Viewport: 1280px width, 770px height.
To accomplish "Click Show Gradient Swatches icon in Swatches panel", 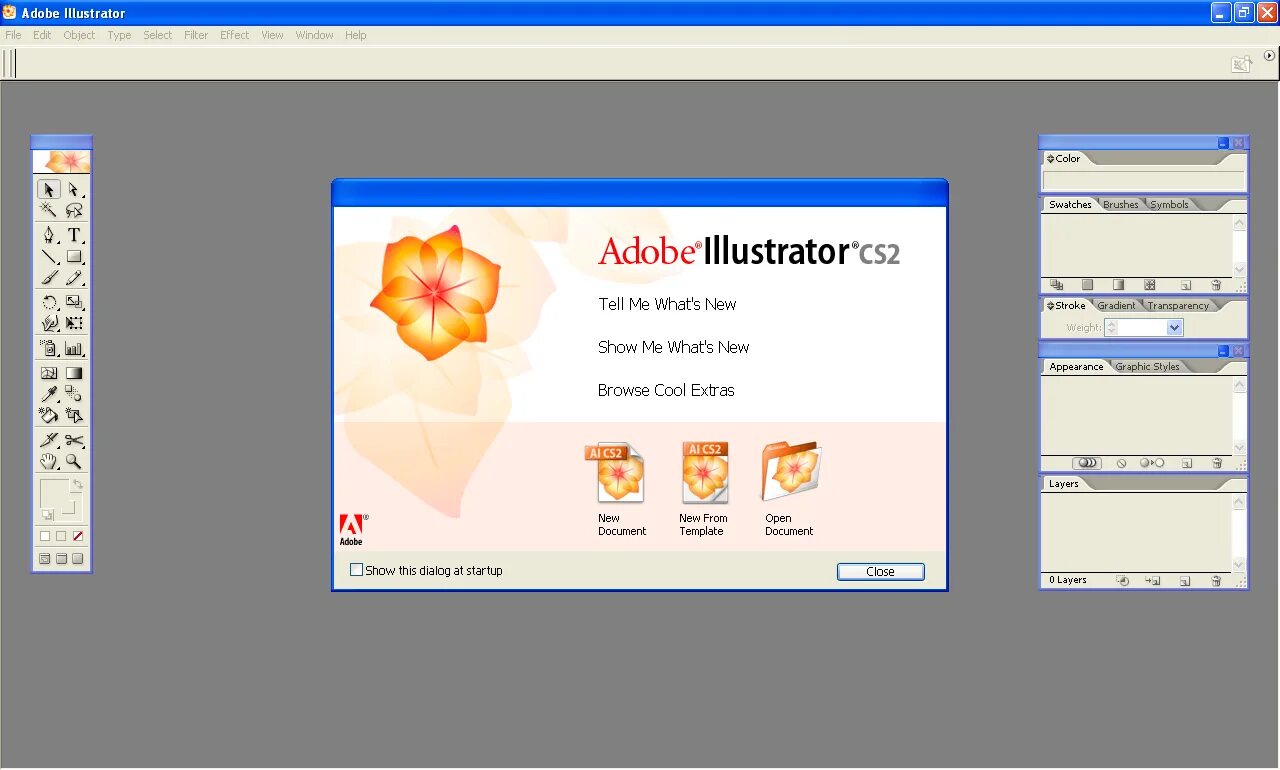I will tap(1119, 285).
